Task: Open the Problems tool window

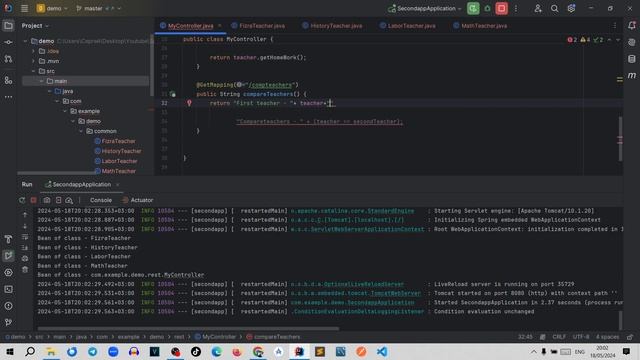Action: pyautogui.click(x=8, y=306)
